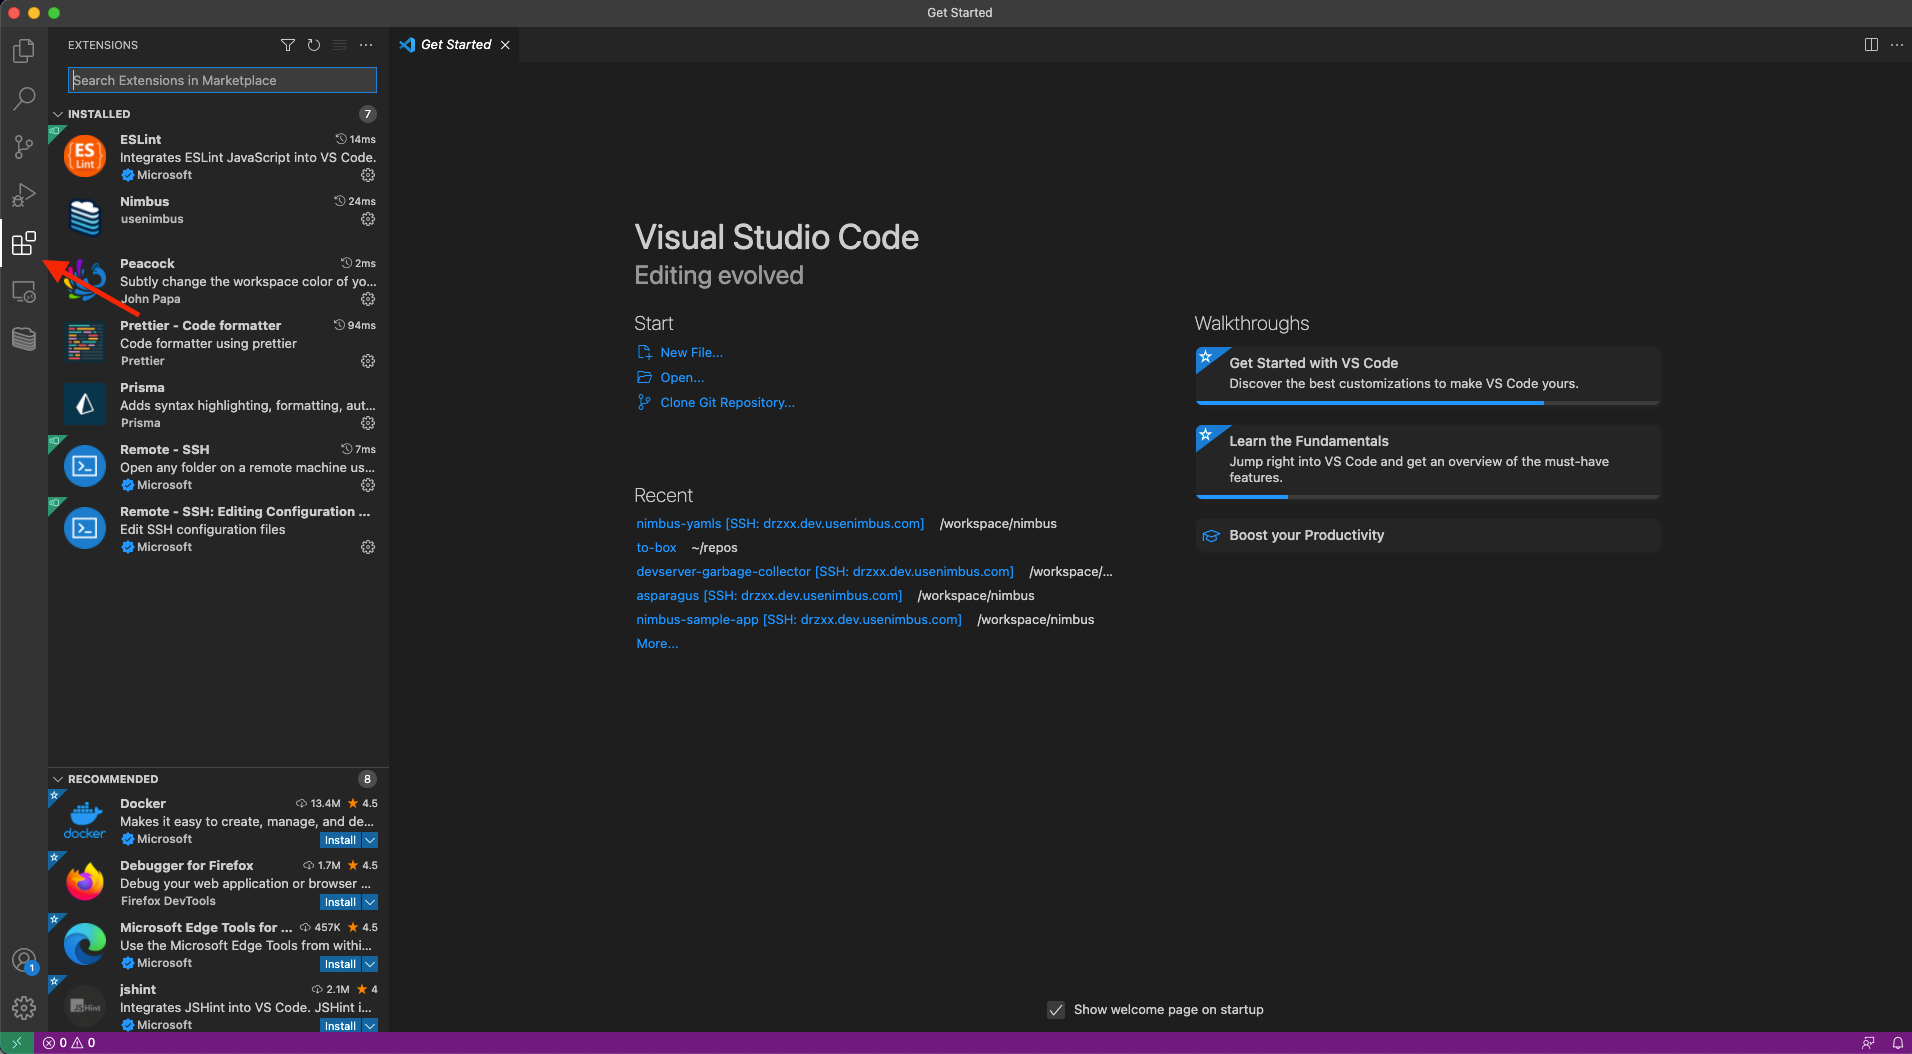The image size is (1912, 1054).
Task: Open Extensions panel more actions menu
Action: (x=366, y=45)
